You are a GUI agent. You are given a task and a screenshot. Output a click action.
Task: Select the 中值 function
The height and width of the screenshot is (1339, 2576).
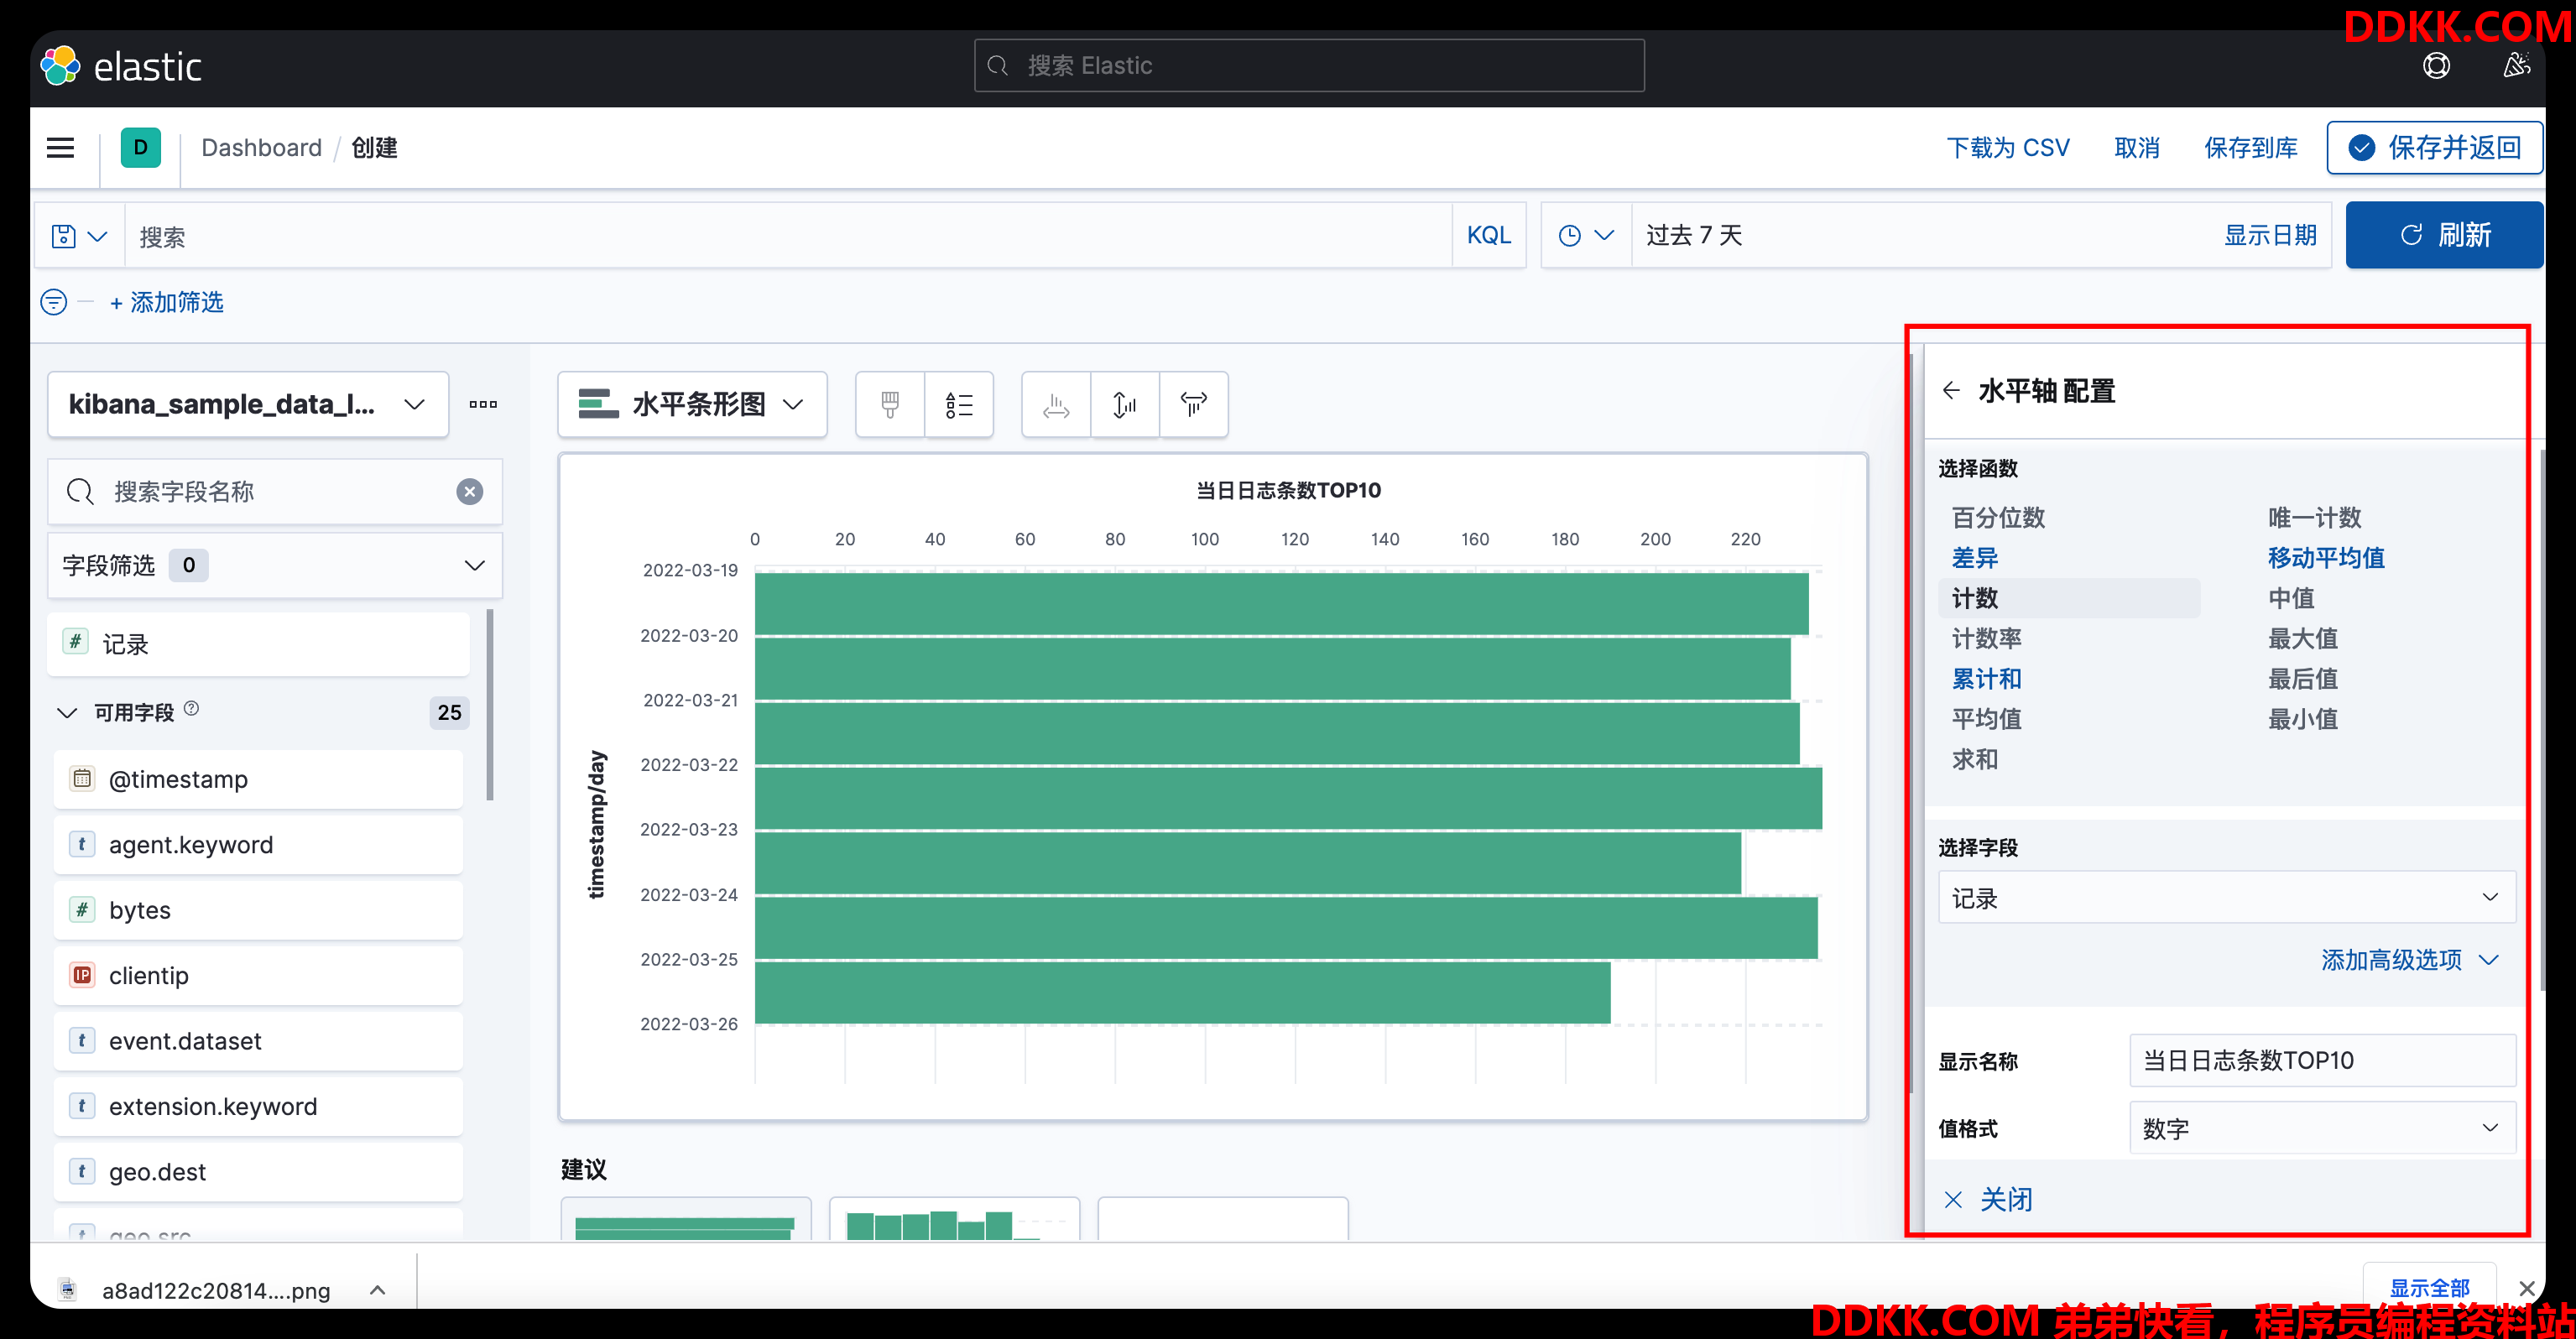[2291, 598]
